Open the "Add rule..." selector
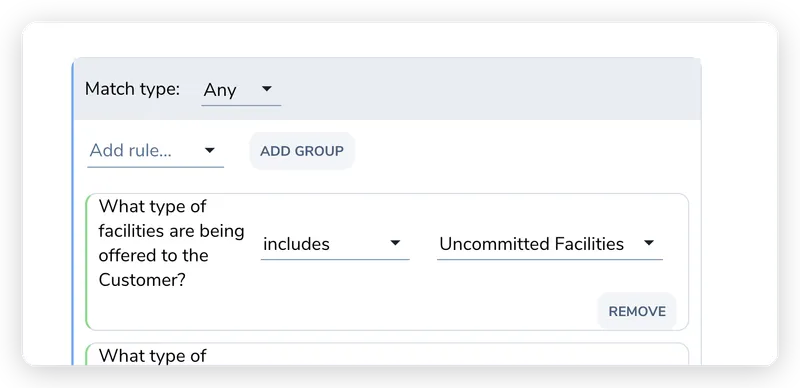This screenshot has height=388, width=800. click(x=155, y=152)
